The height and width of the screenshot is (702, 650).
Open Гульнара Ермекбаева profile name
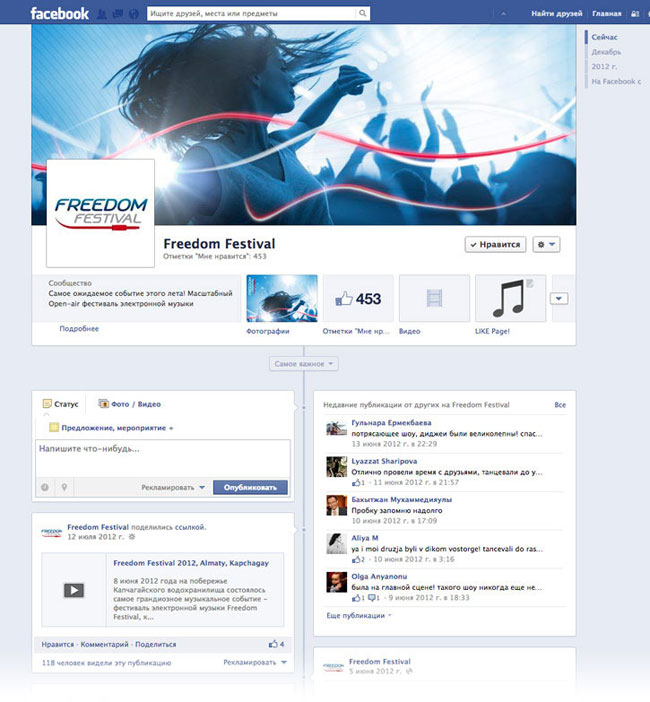(391, 423)
